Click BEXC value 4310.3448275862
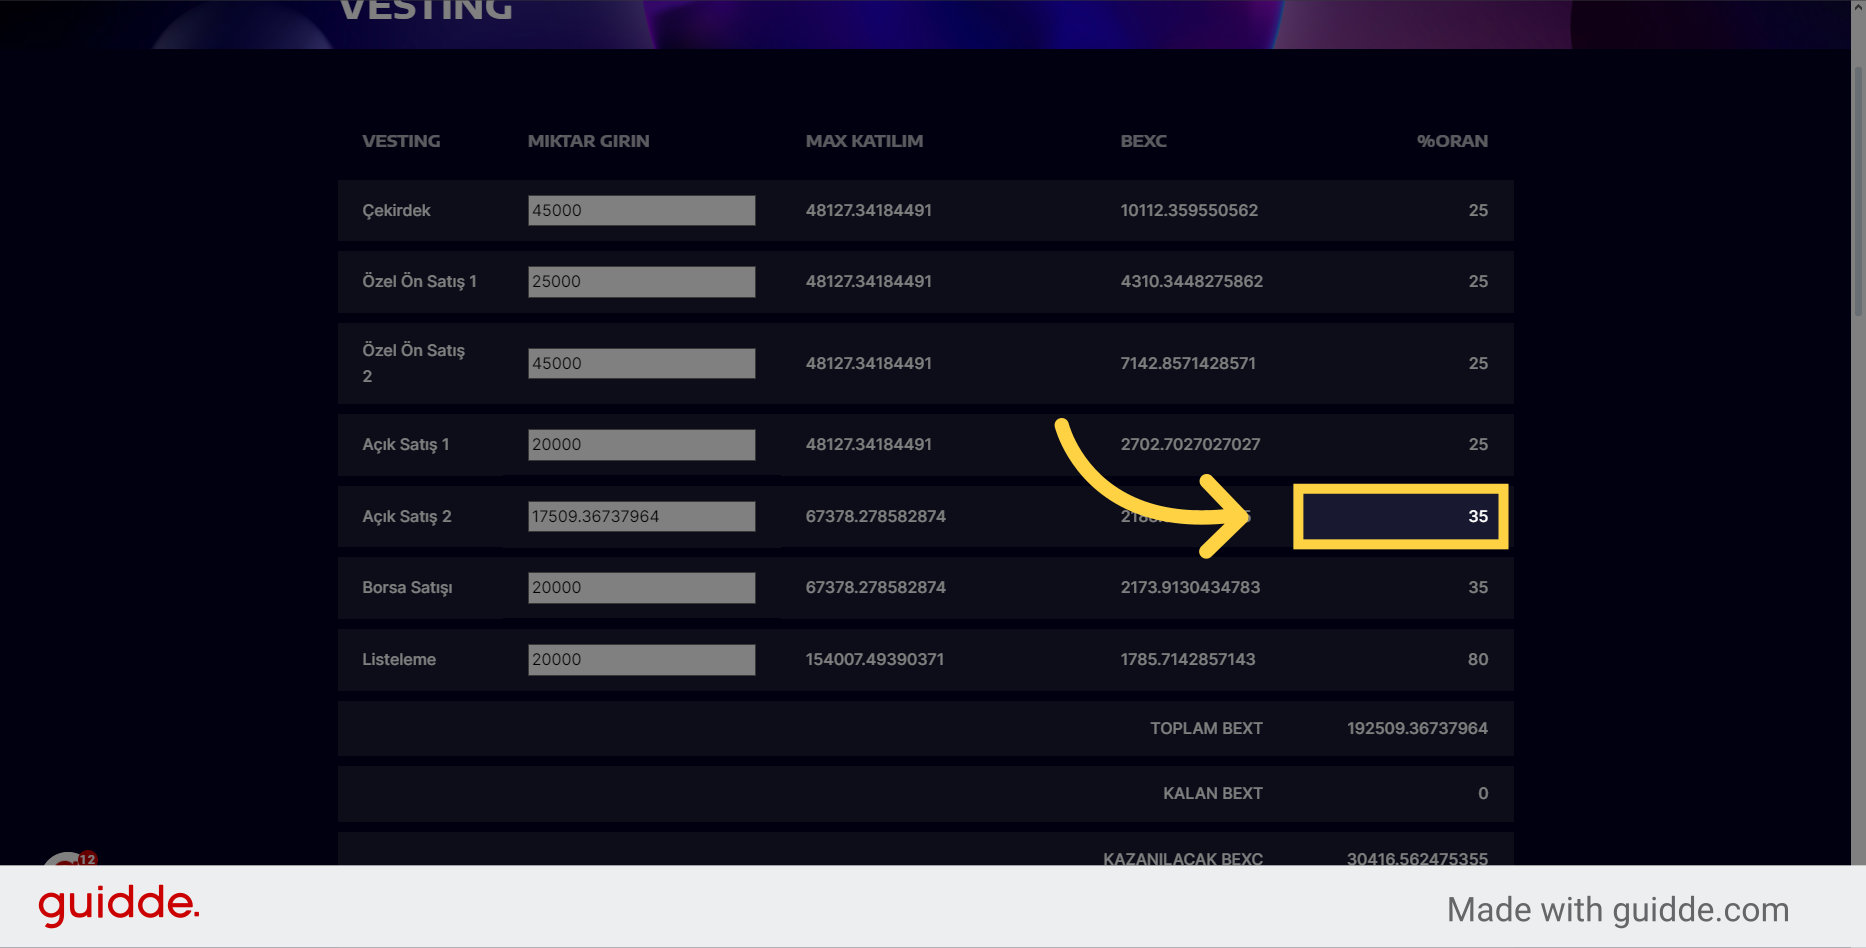The height and width of the screenshot is (948, 1866). click(x=1191, y=282)
